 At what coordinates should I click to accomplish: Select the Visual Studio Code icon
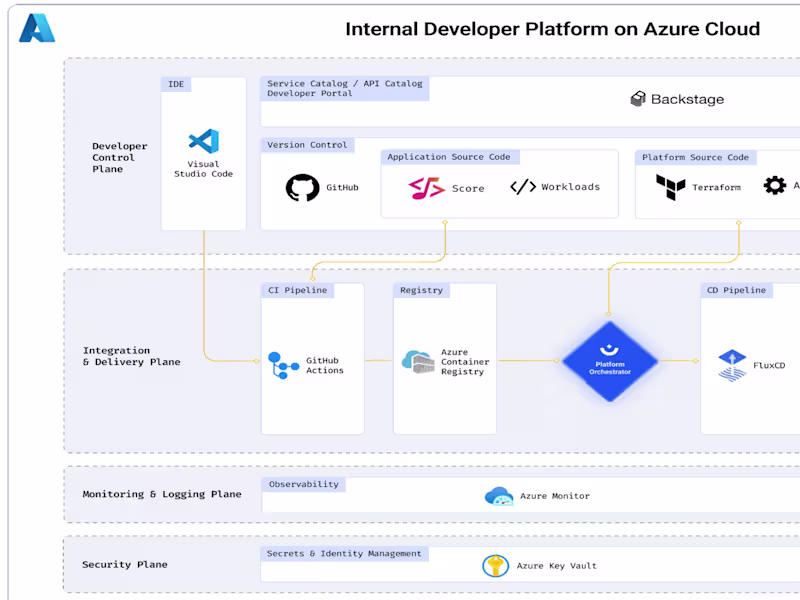[203, 140]
